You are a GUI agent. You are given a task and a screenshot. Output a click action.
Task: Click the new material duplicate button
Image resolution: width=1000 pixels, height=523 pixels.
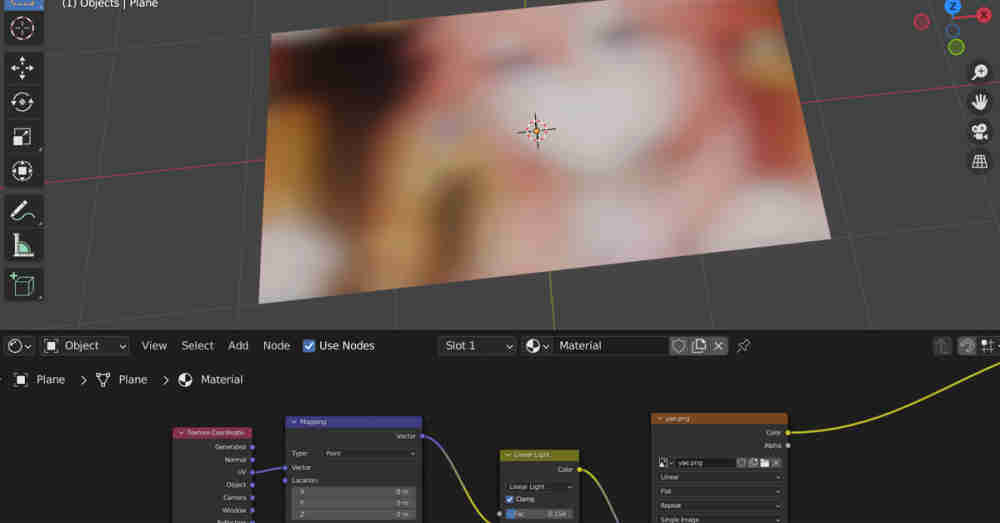click(699, 346)
